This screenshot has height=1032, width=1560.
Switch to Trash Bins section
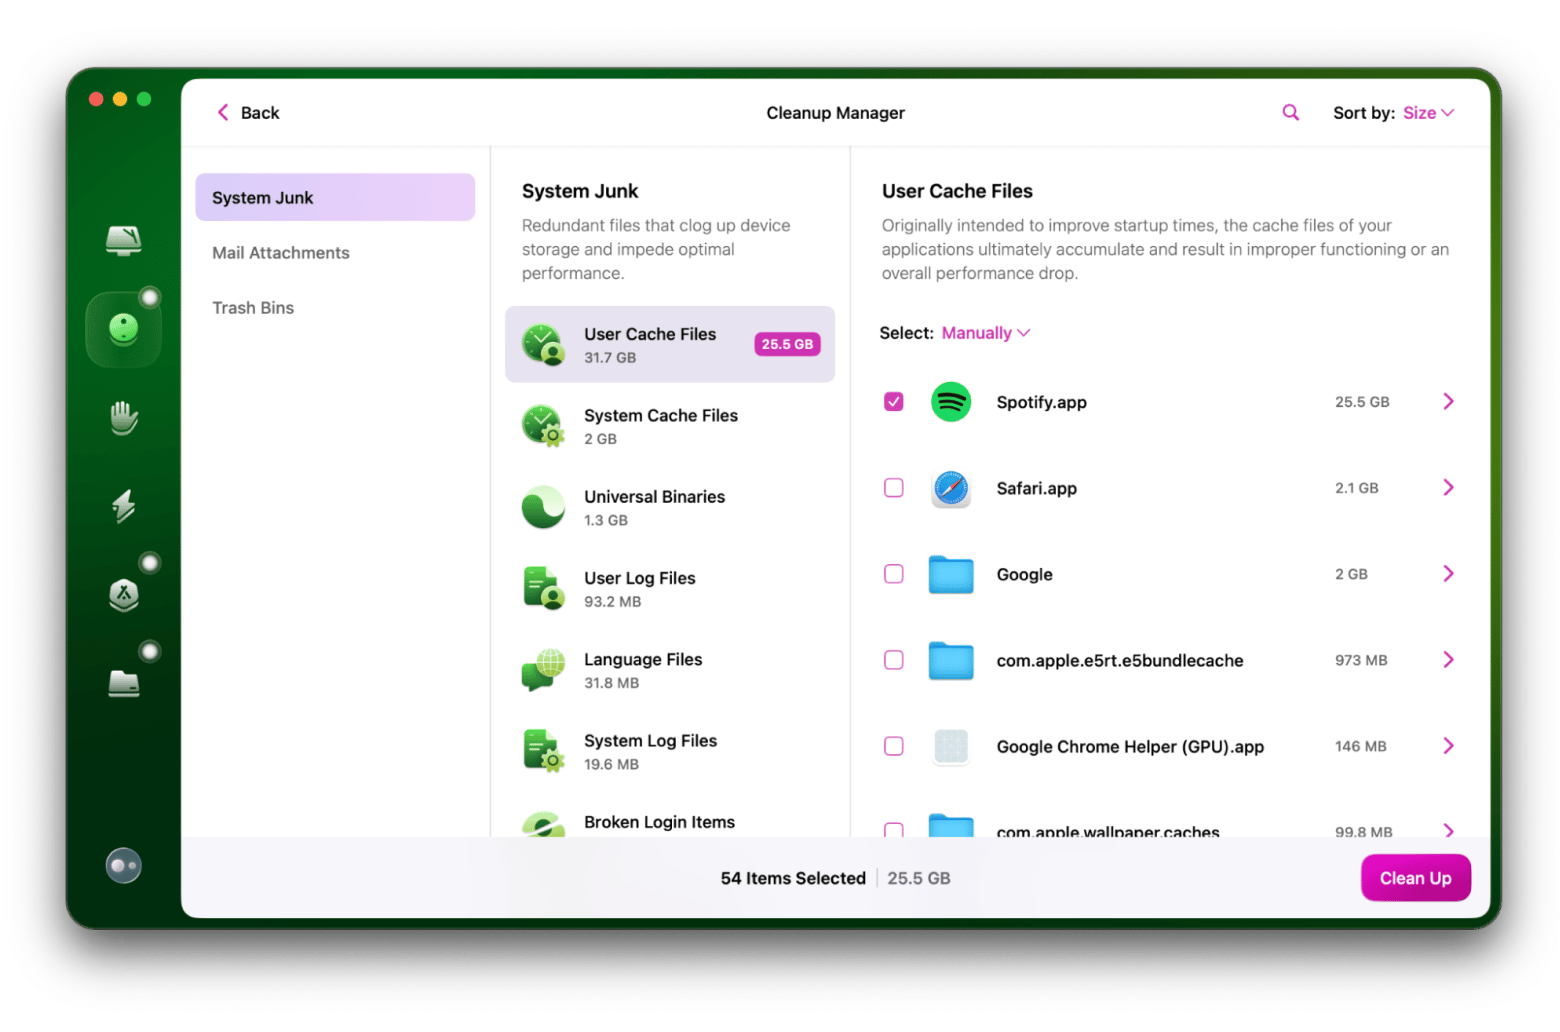click(253, 308)
